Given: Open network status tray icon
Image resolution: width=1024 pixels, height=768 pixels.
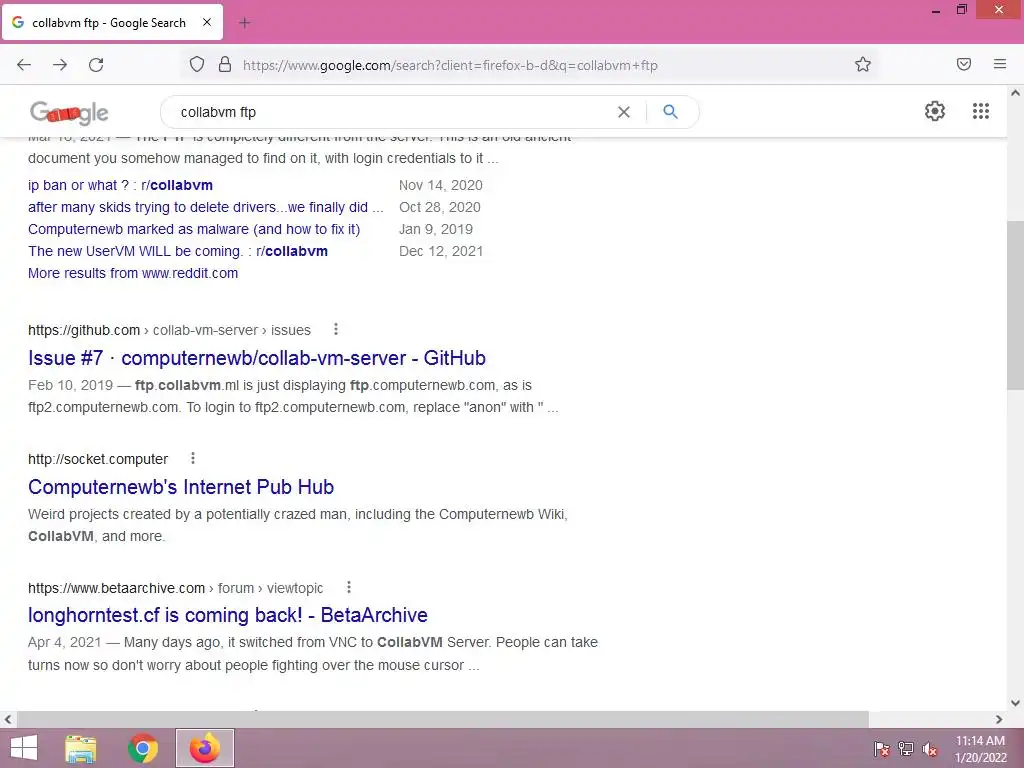Looking at the screenshot, I should (906, 749).
